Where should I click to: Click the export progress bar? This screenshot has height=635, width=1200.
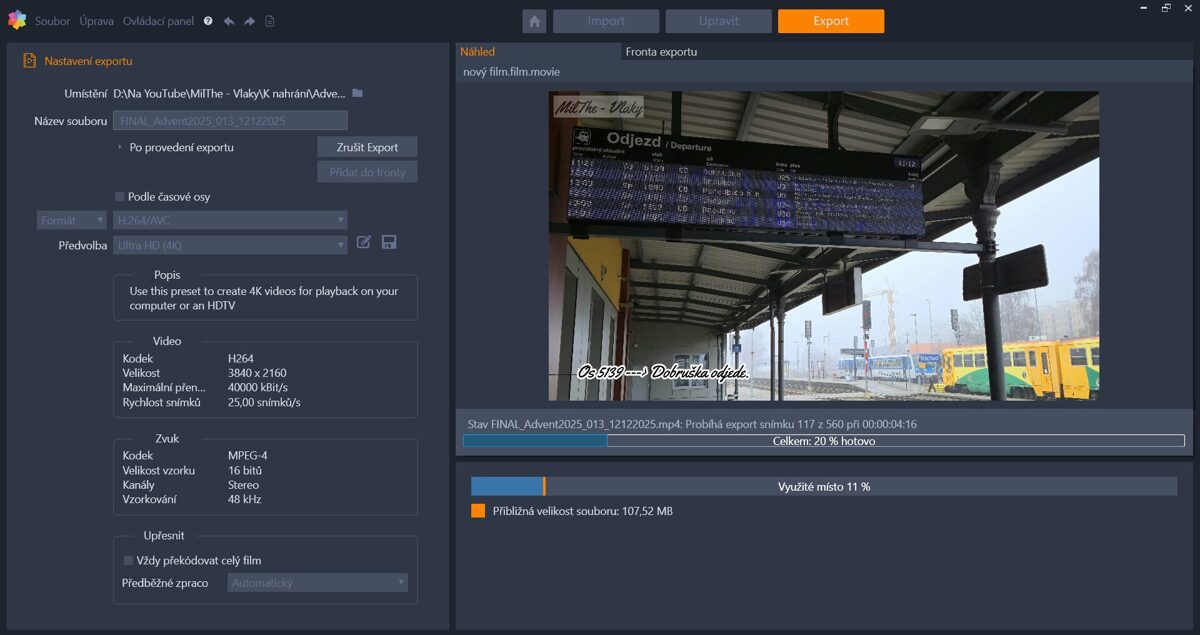click(823, 441)
